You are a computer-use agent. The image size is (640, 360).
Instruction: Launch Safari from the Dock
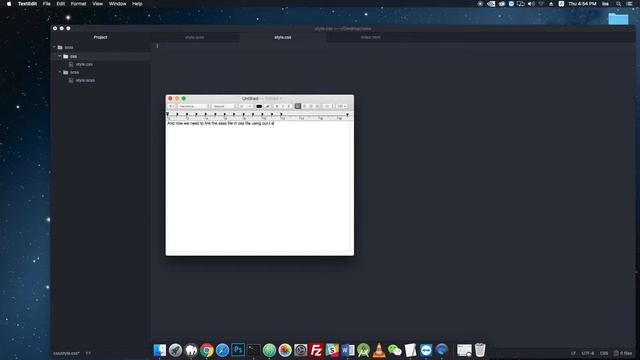click(222, 350)
